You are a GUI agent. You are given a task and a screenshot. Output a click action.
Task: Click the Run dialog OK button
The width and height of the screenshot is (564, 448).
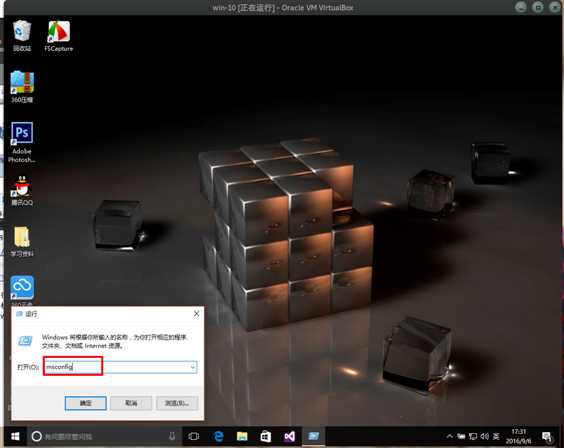click(86, 403)
